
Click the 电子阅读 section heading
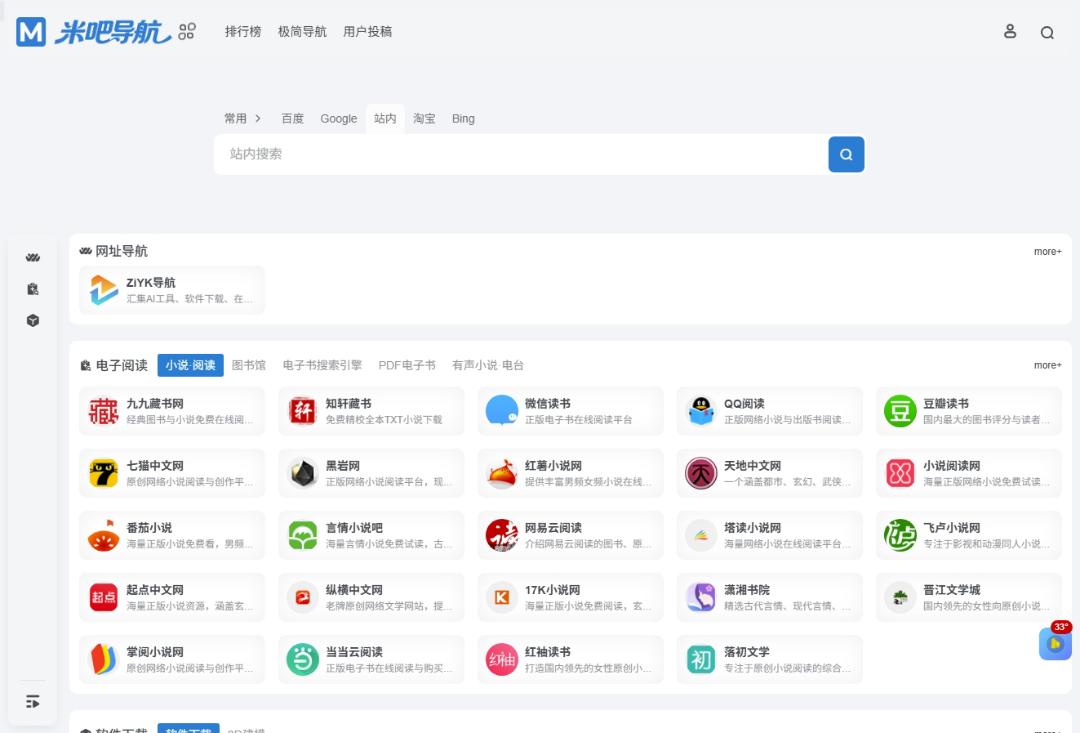[x=121, y=365]
